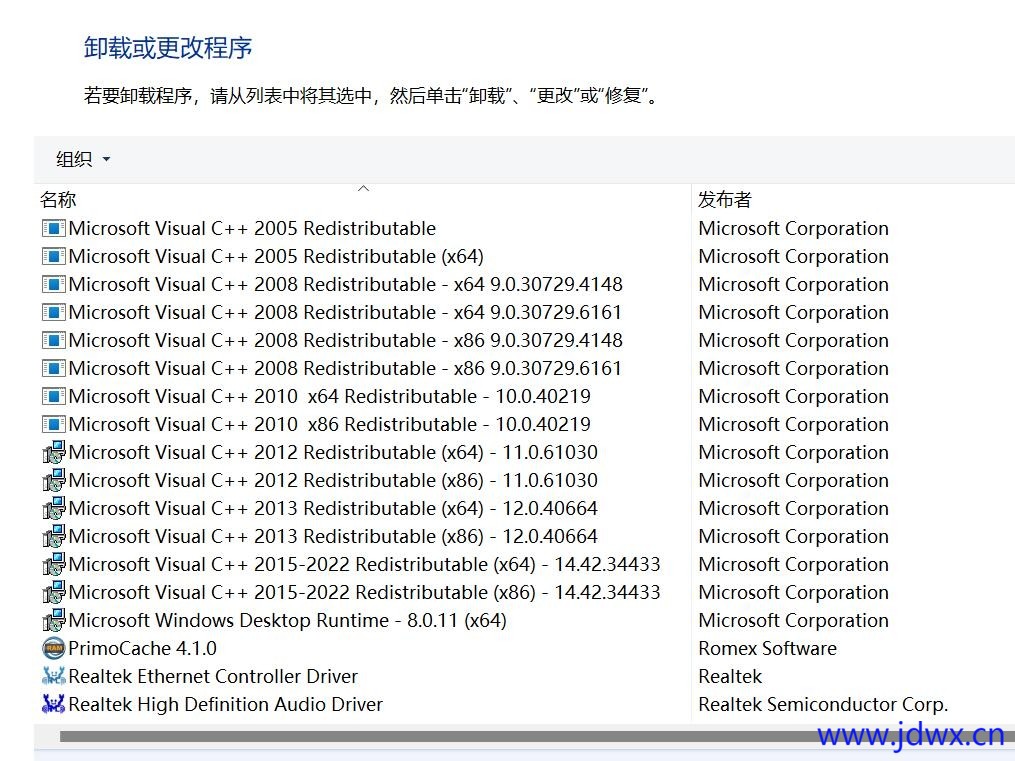Click icon of 2008 x86 9.0.30729.6161 entry
This screenshot has height=761, width=1015.
tap(54, 368)
